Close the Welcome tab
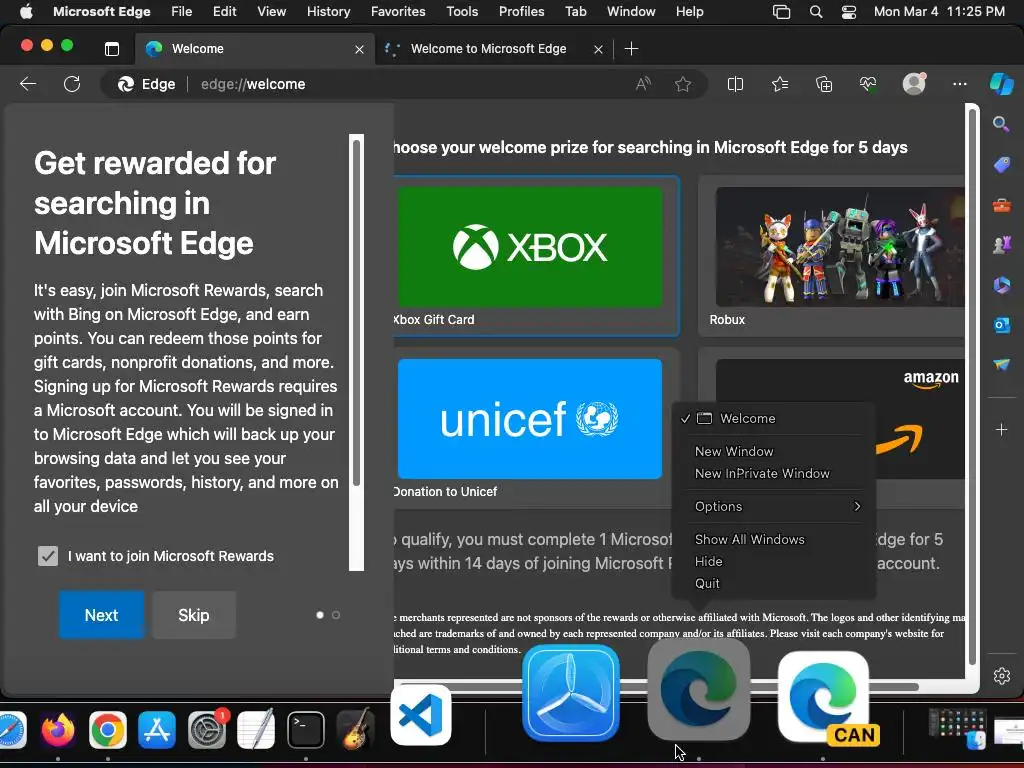Viewport: 1024px width, 768px height. [x=359, y=49]
